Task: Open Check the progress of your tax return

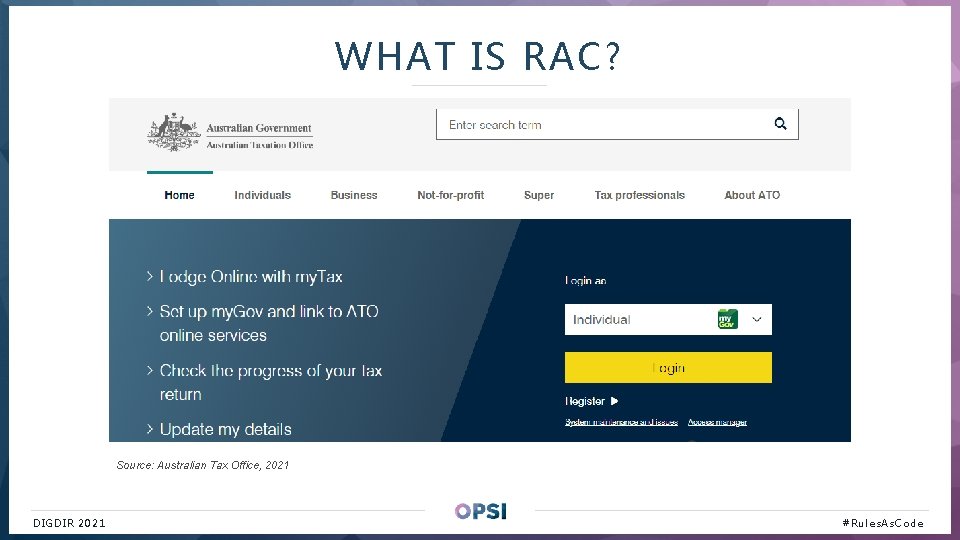Action: click(x=271, y=383)
